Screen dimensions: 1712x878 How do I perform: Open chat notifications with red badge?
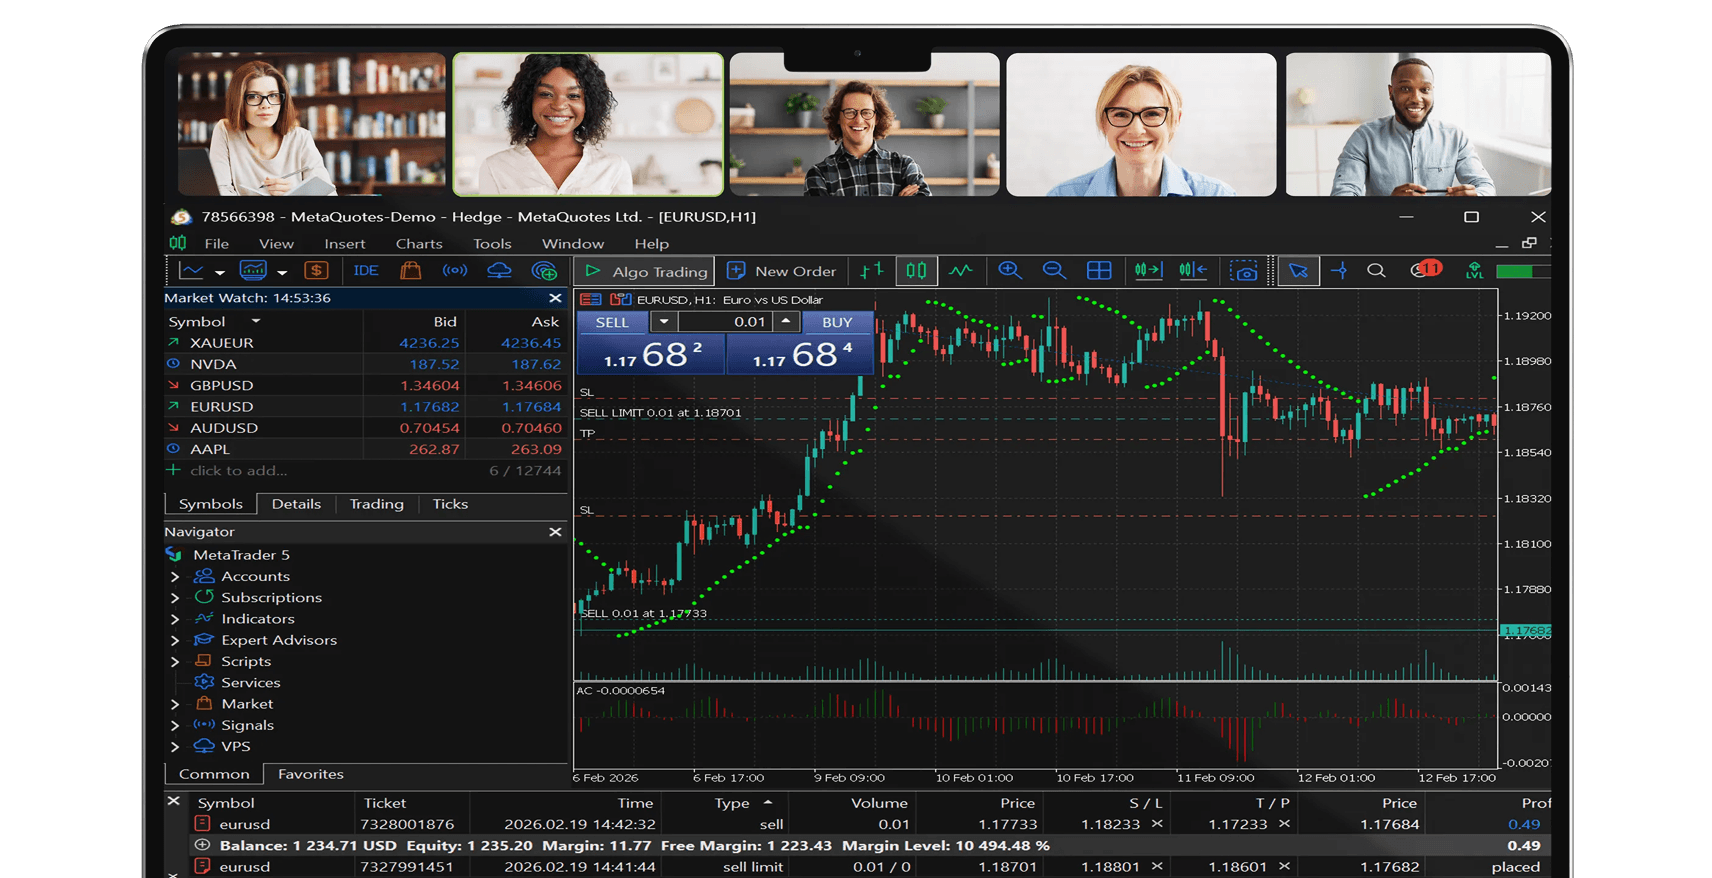[x=1425, y=270]
